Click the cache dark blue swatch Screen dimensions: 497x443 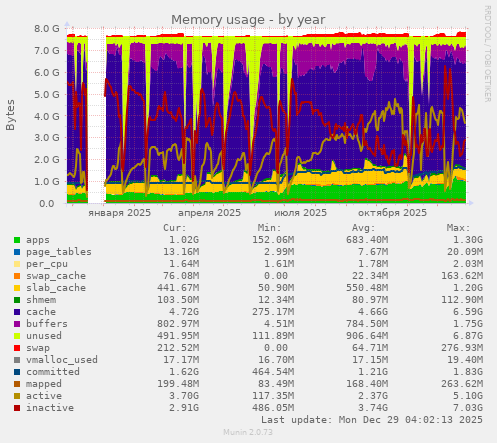17,312
